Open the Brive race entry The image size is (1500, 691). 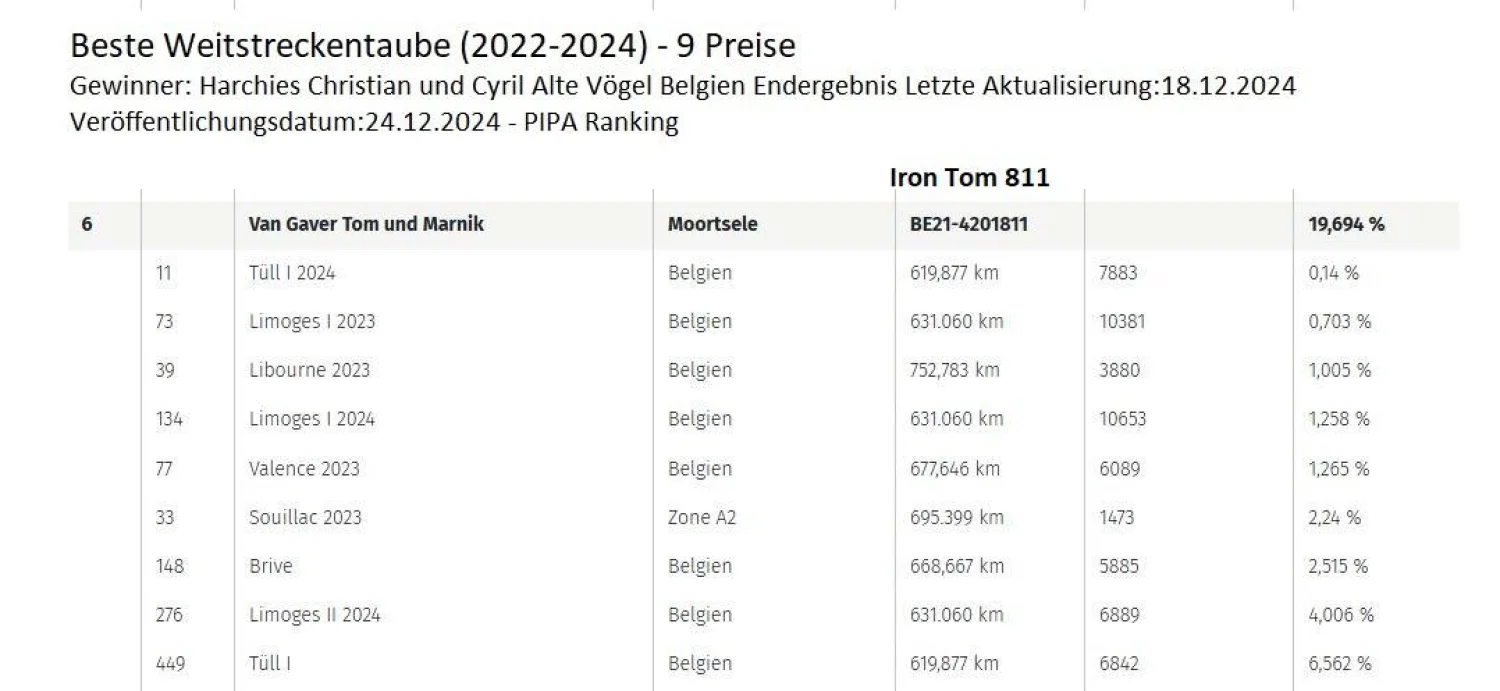271,566
